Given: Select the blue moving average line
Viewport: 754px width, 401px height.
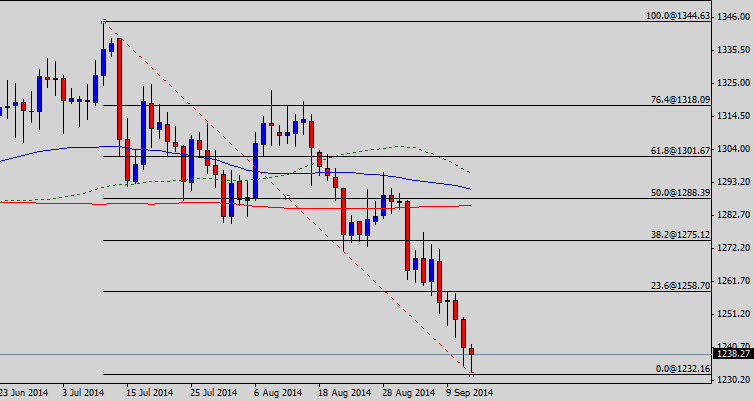Looking at the screenshot, I should [x=60, y=150].
